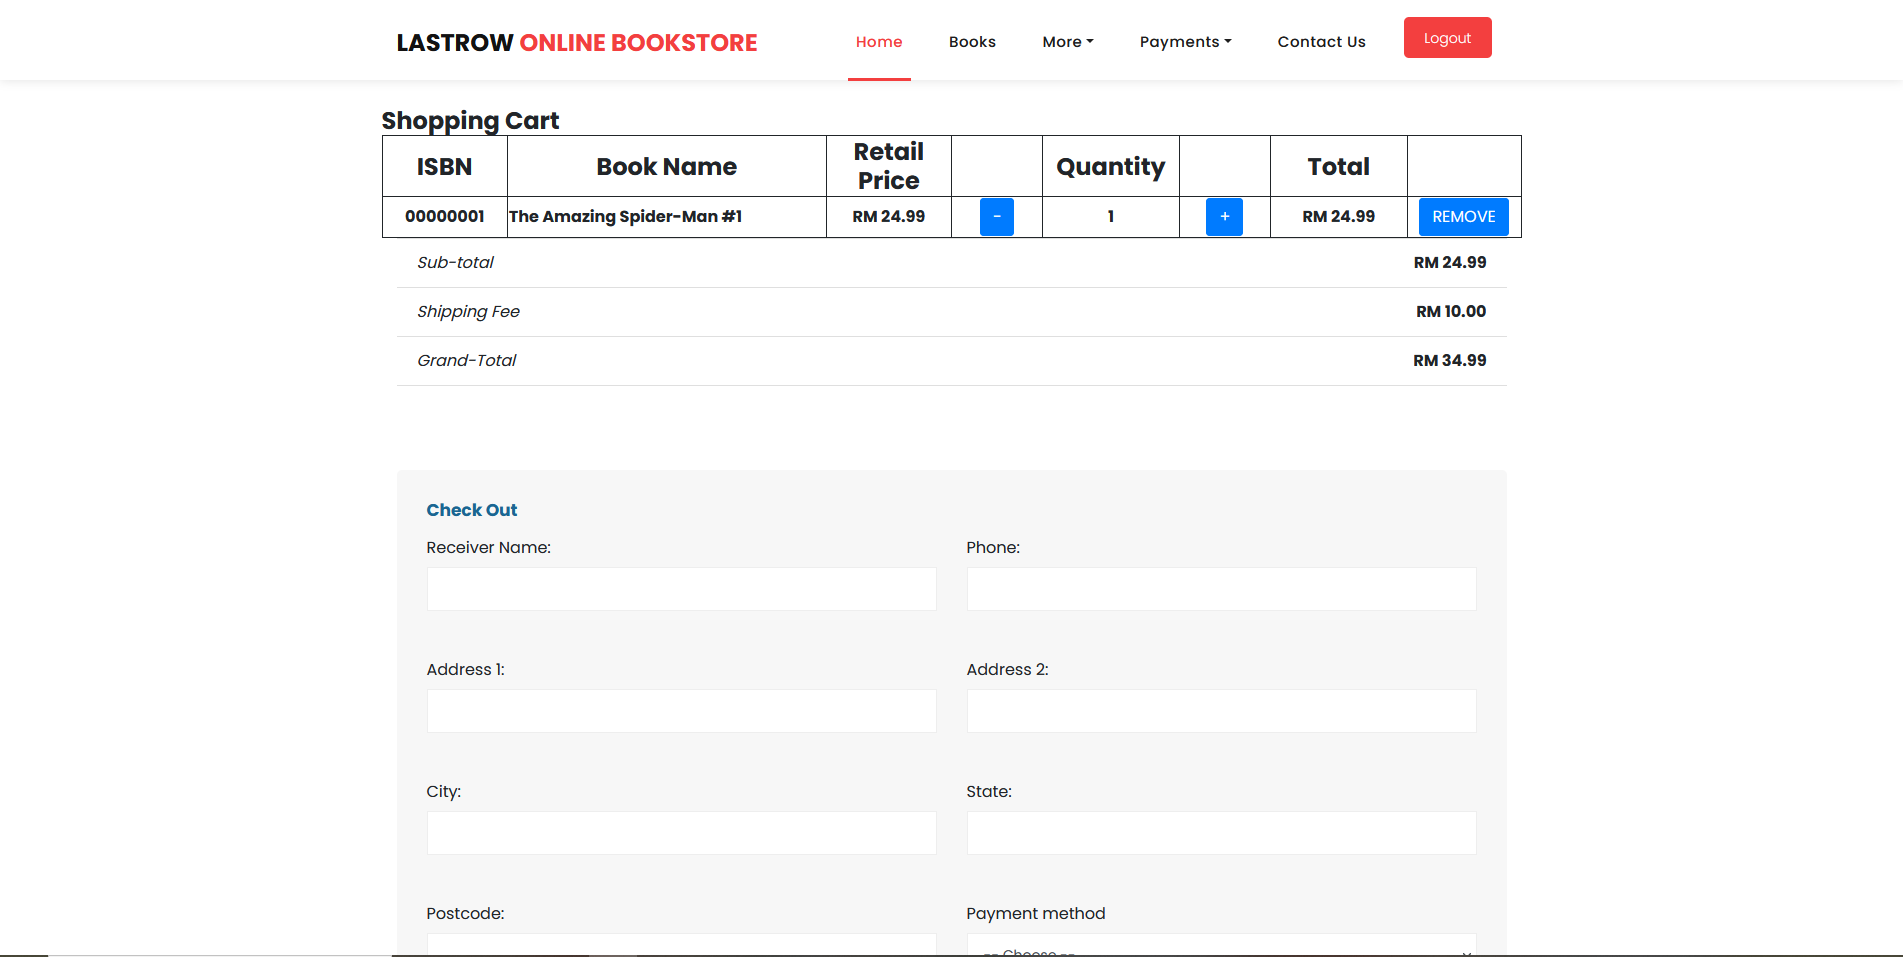This screenshot has width=1903, height=957.
Task: Increase the Spider-Man quantity with plus button
Action: pos(1224,216)
